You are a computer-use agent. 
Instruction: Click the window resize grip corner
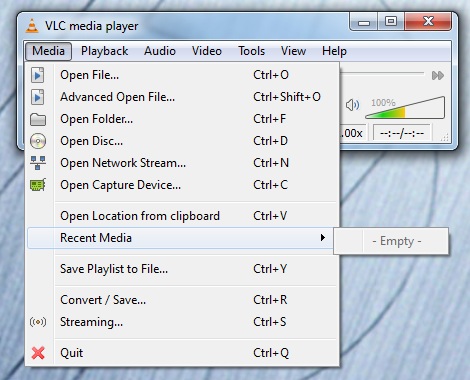pos(445,137)
